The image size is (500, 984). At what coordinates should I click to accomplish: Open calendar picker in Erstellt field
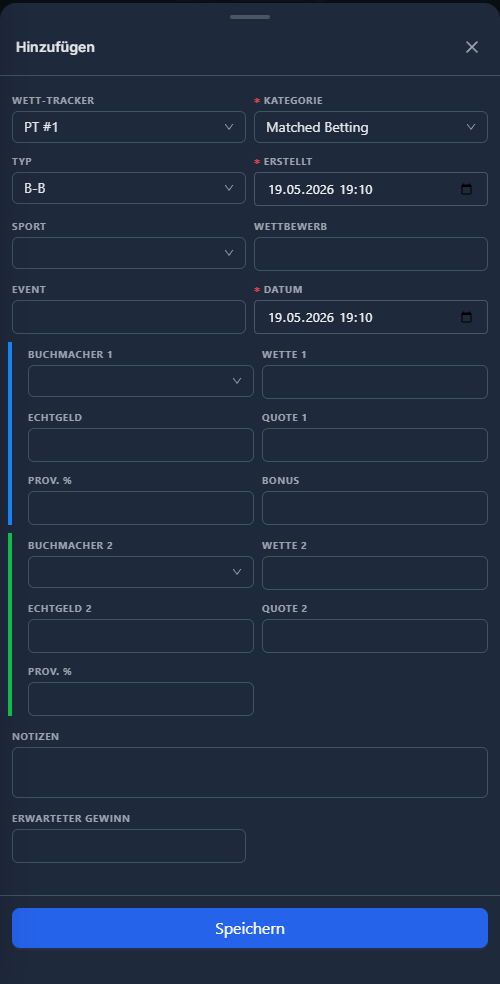point(466,190)
